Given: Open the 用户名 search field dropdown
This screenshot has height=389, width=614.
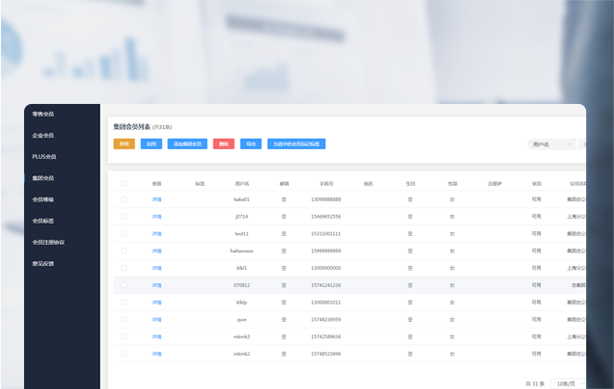Looking at the screenshot, I should point(552,144).
